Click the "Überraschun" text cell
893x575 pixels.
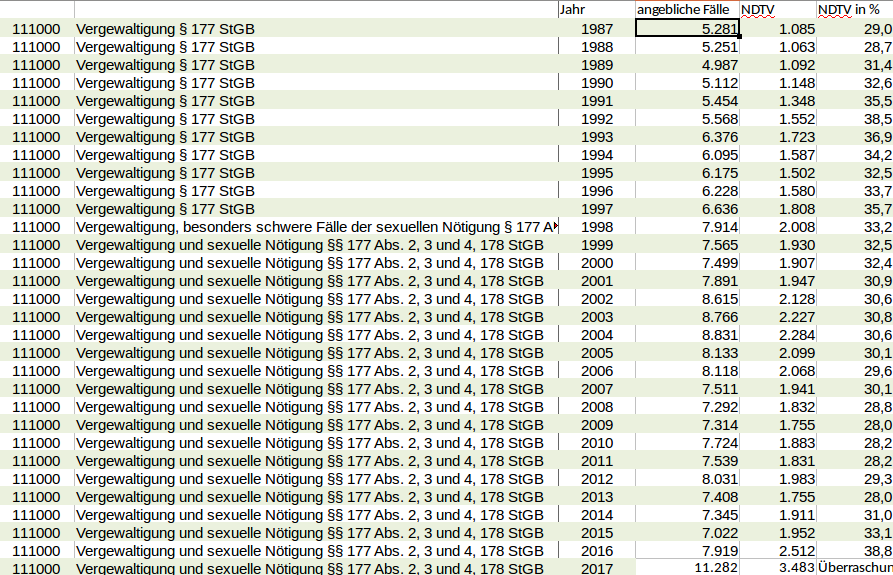(x=854, y=568)
